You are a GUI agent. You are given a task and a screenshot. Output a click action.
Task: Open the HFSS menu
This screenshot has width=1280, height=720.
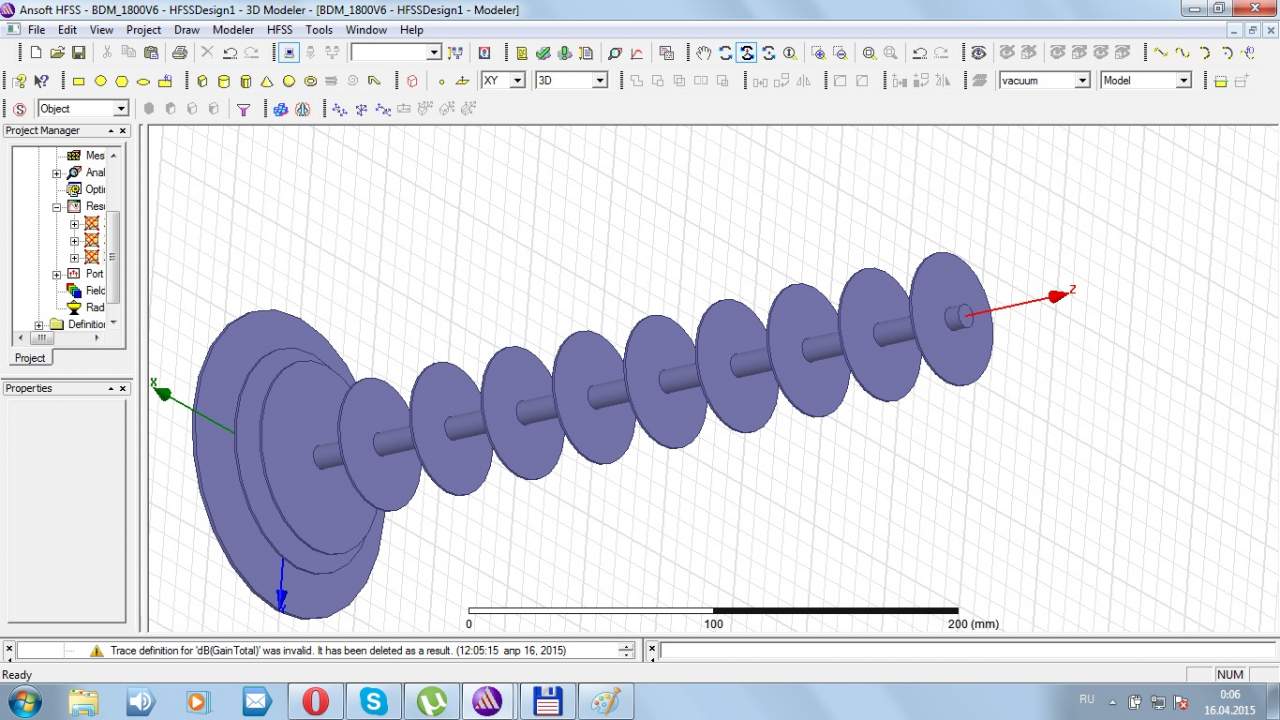279,30
